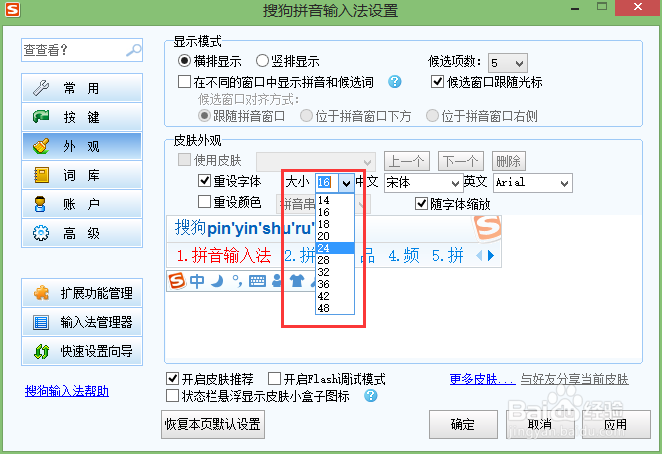The width and height of the screenshot is (662, 454).
Task: Select the 外观 appearance tab
Action: pyautogui.click(x=82, y=146)
